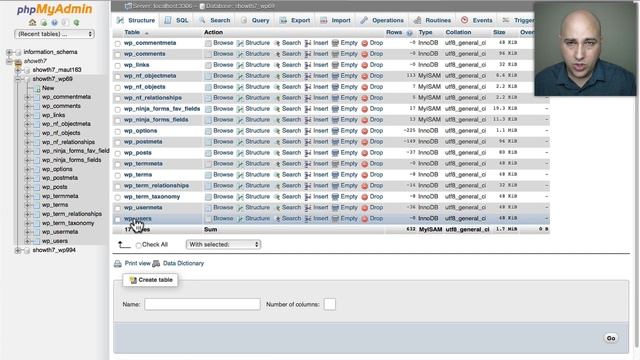Click Table column header to sort
640x360 pixels.
132,32
